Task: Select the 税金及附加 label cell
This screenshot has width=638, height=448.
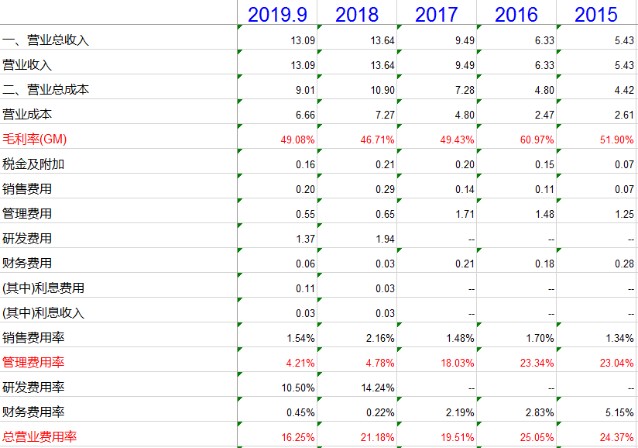Action: pos(35,163)
